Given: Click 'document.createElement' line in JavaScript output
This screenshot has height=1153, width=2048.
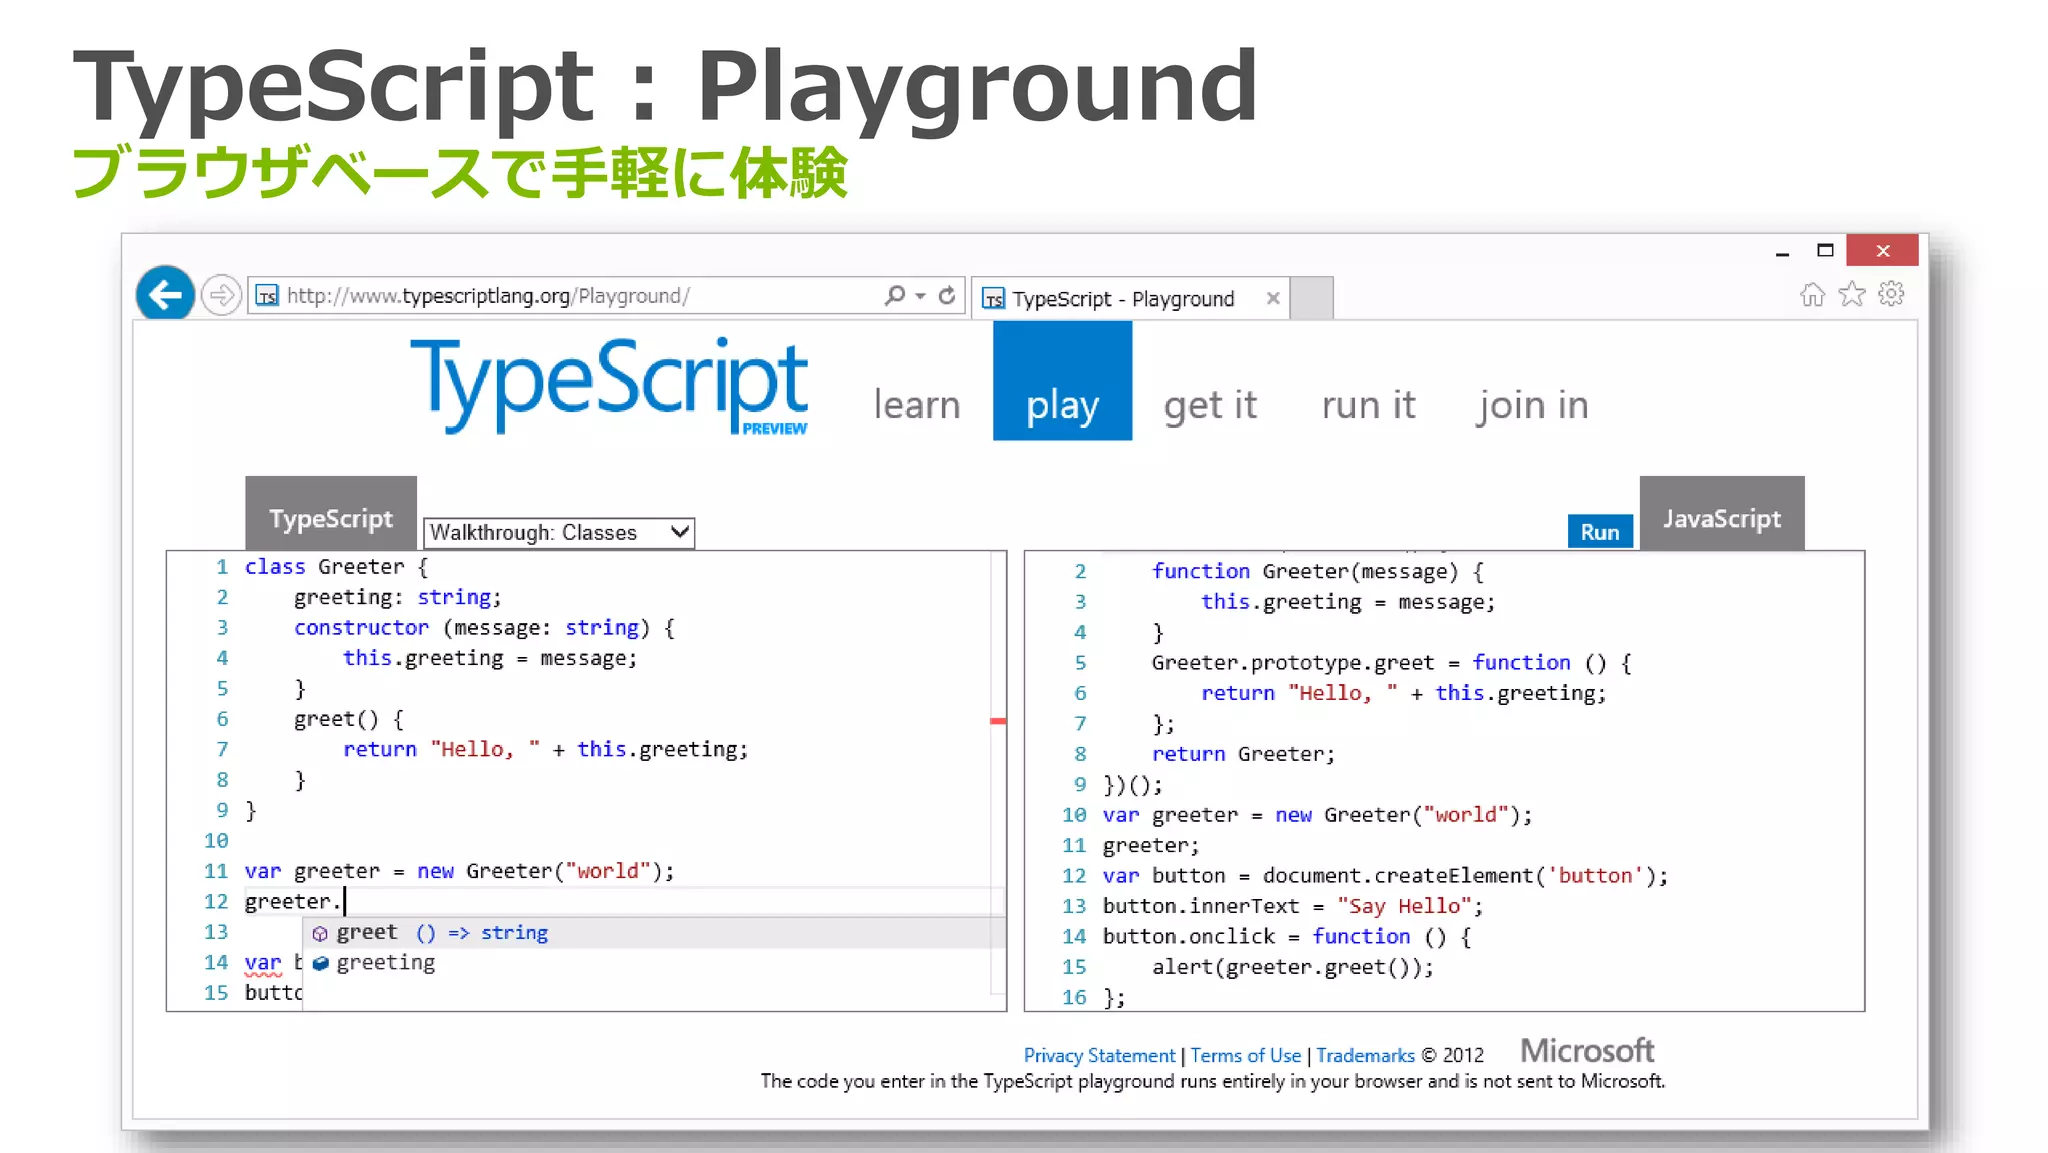Looking at the screenshot, I should pyautogui.click(x=1385, y=875).
